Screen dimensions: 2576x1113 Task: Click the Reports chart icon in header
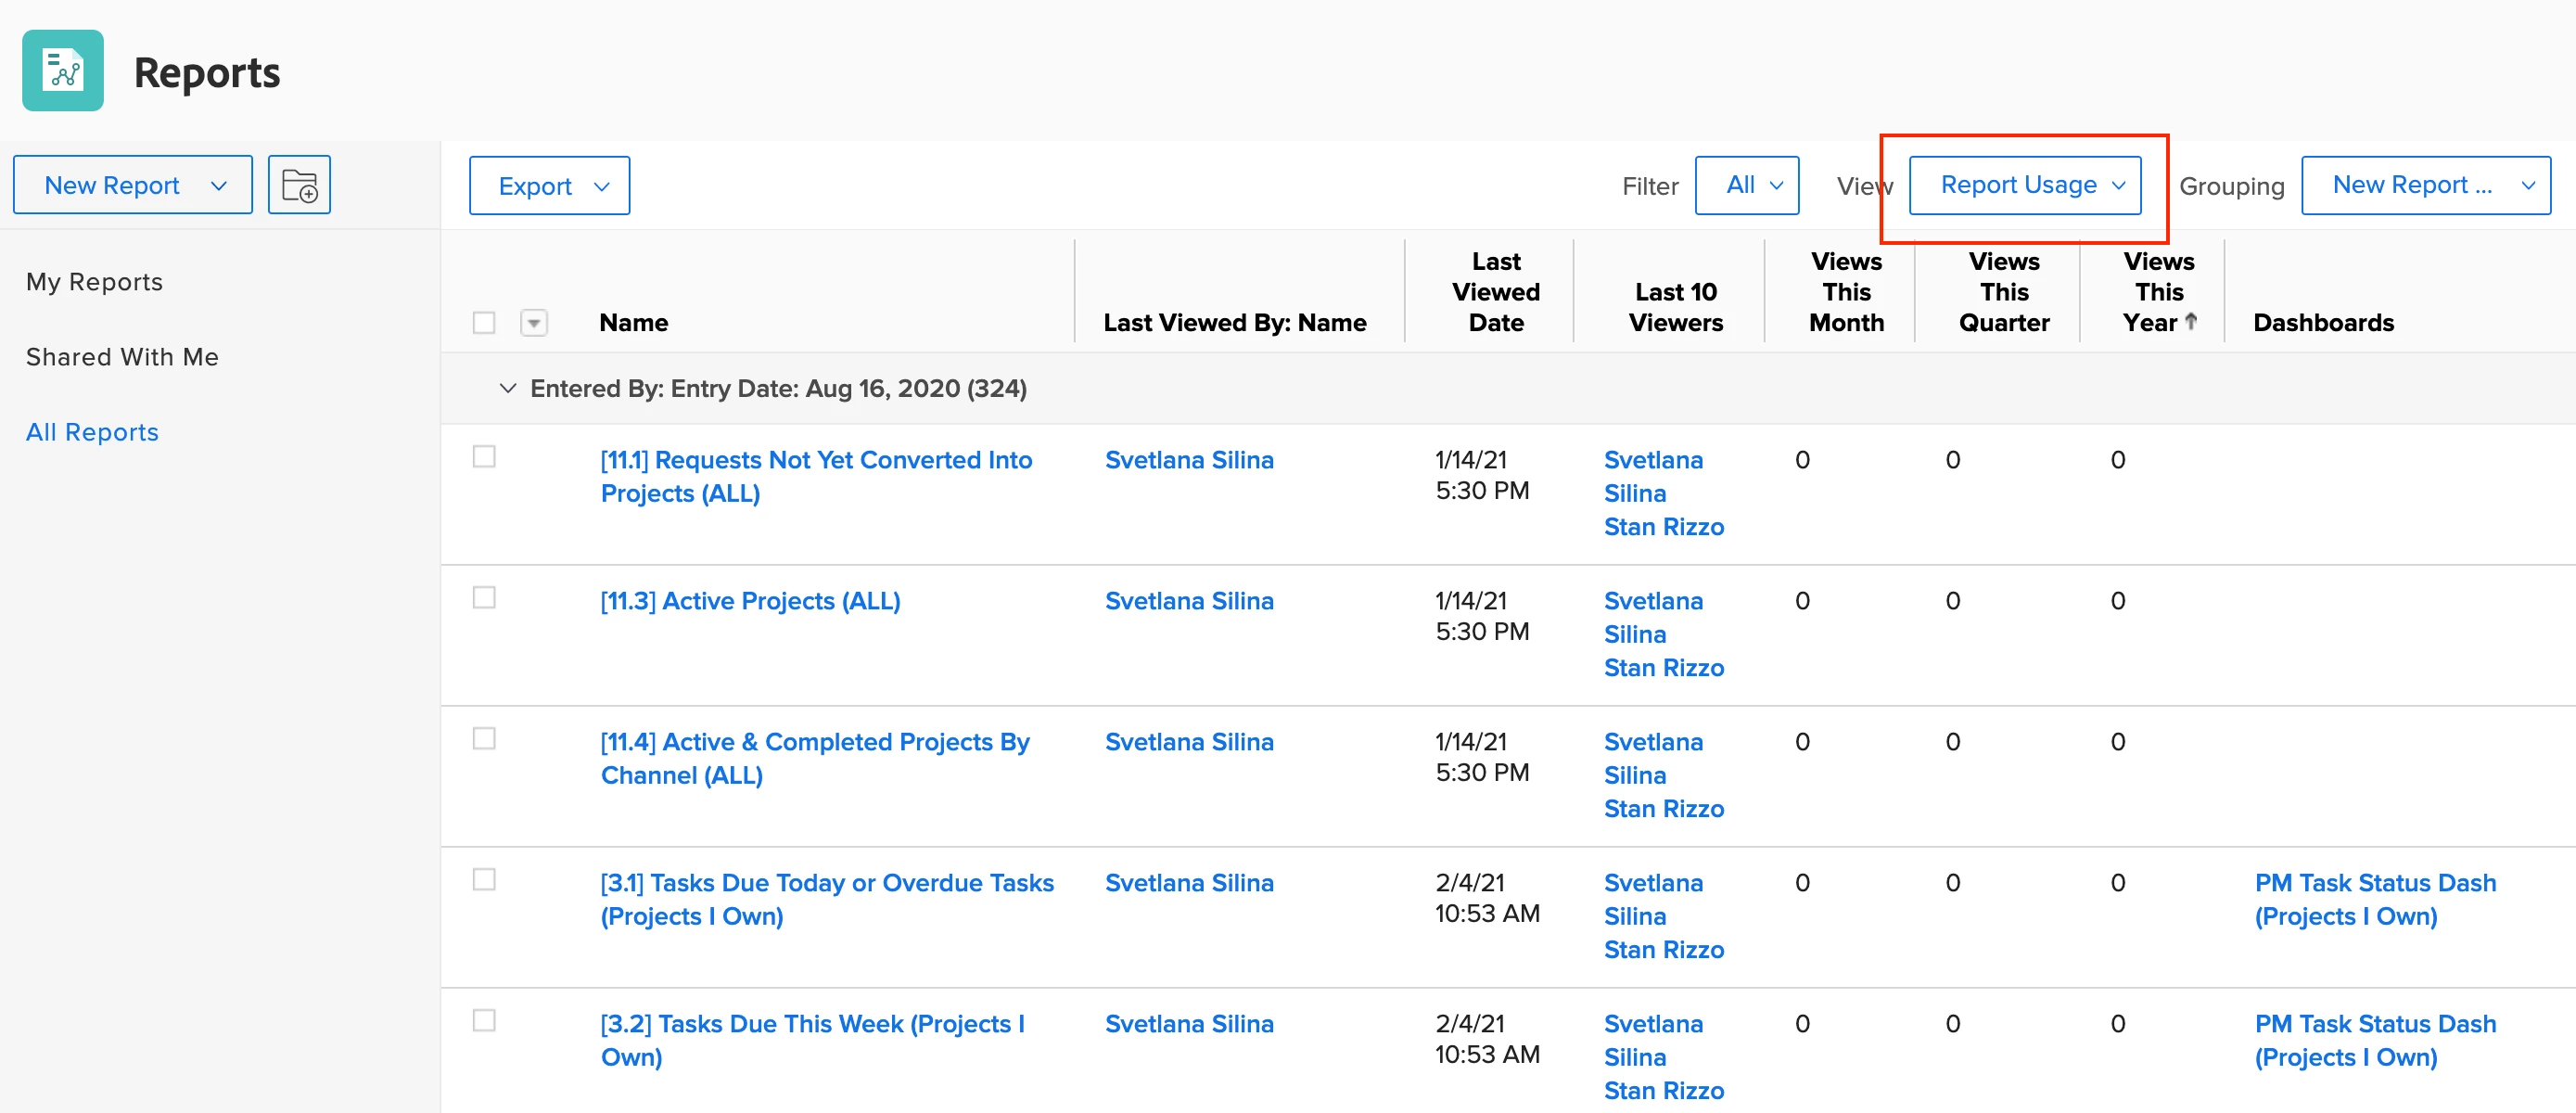[x=62, y=71]
